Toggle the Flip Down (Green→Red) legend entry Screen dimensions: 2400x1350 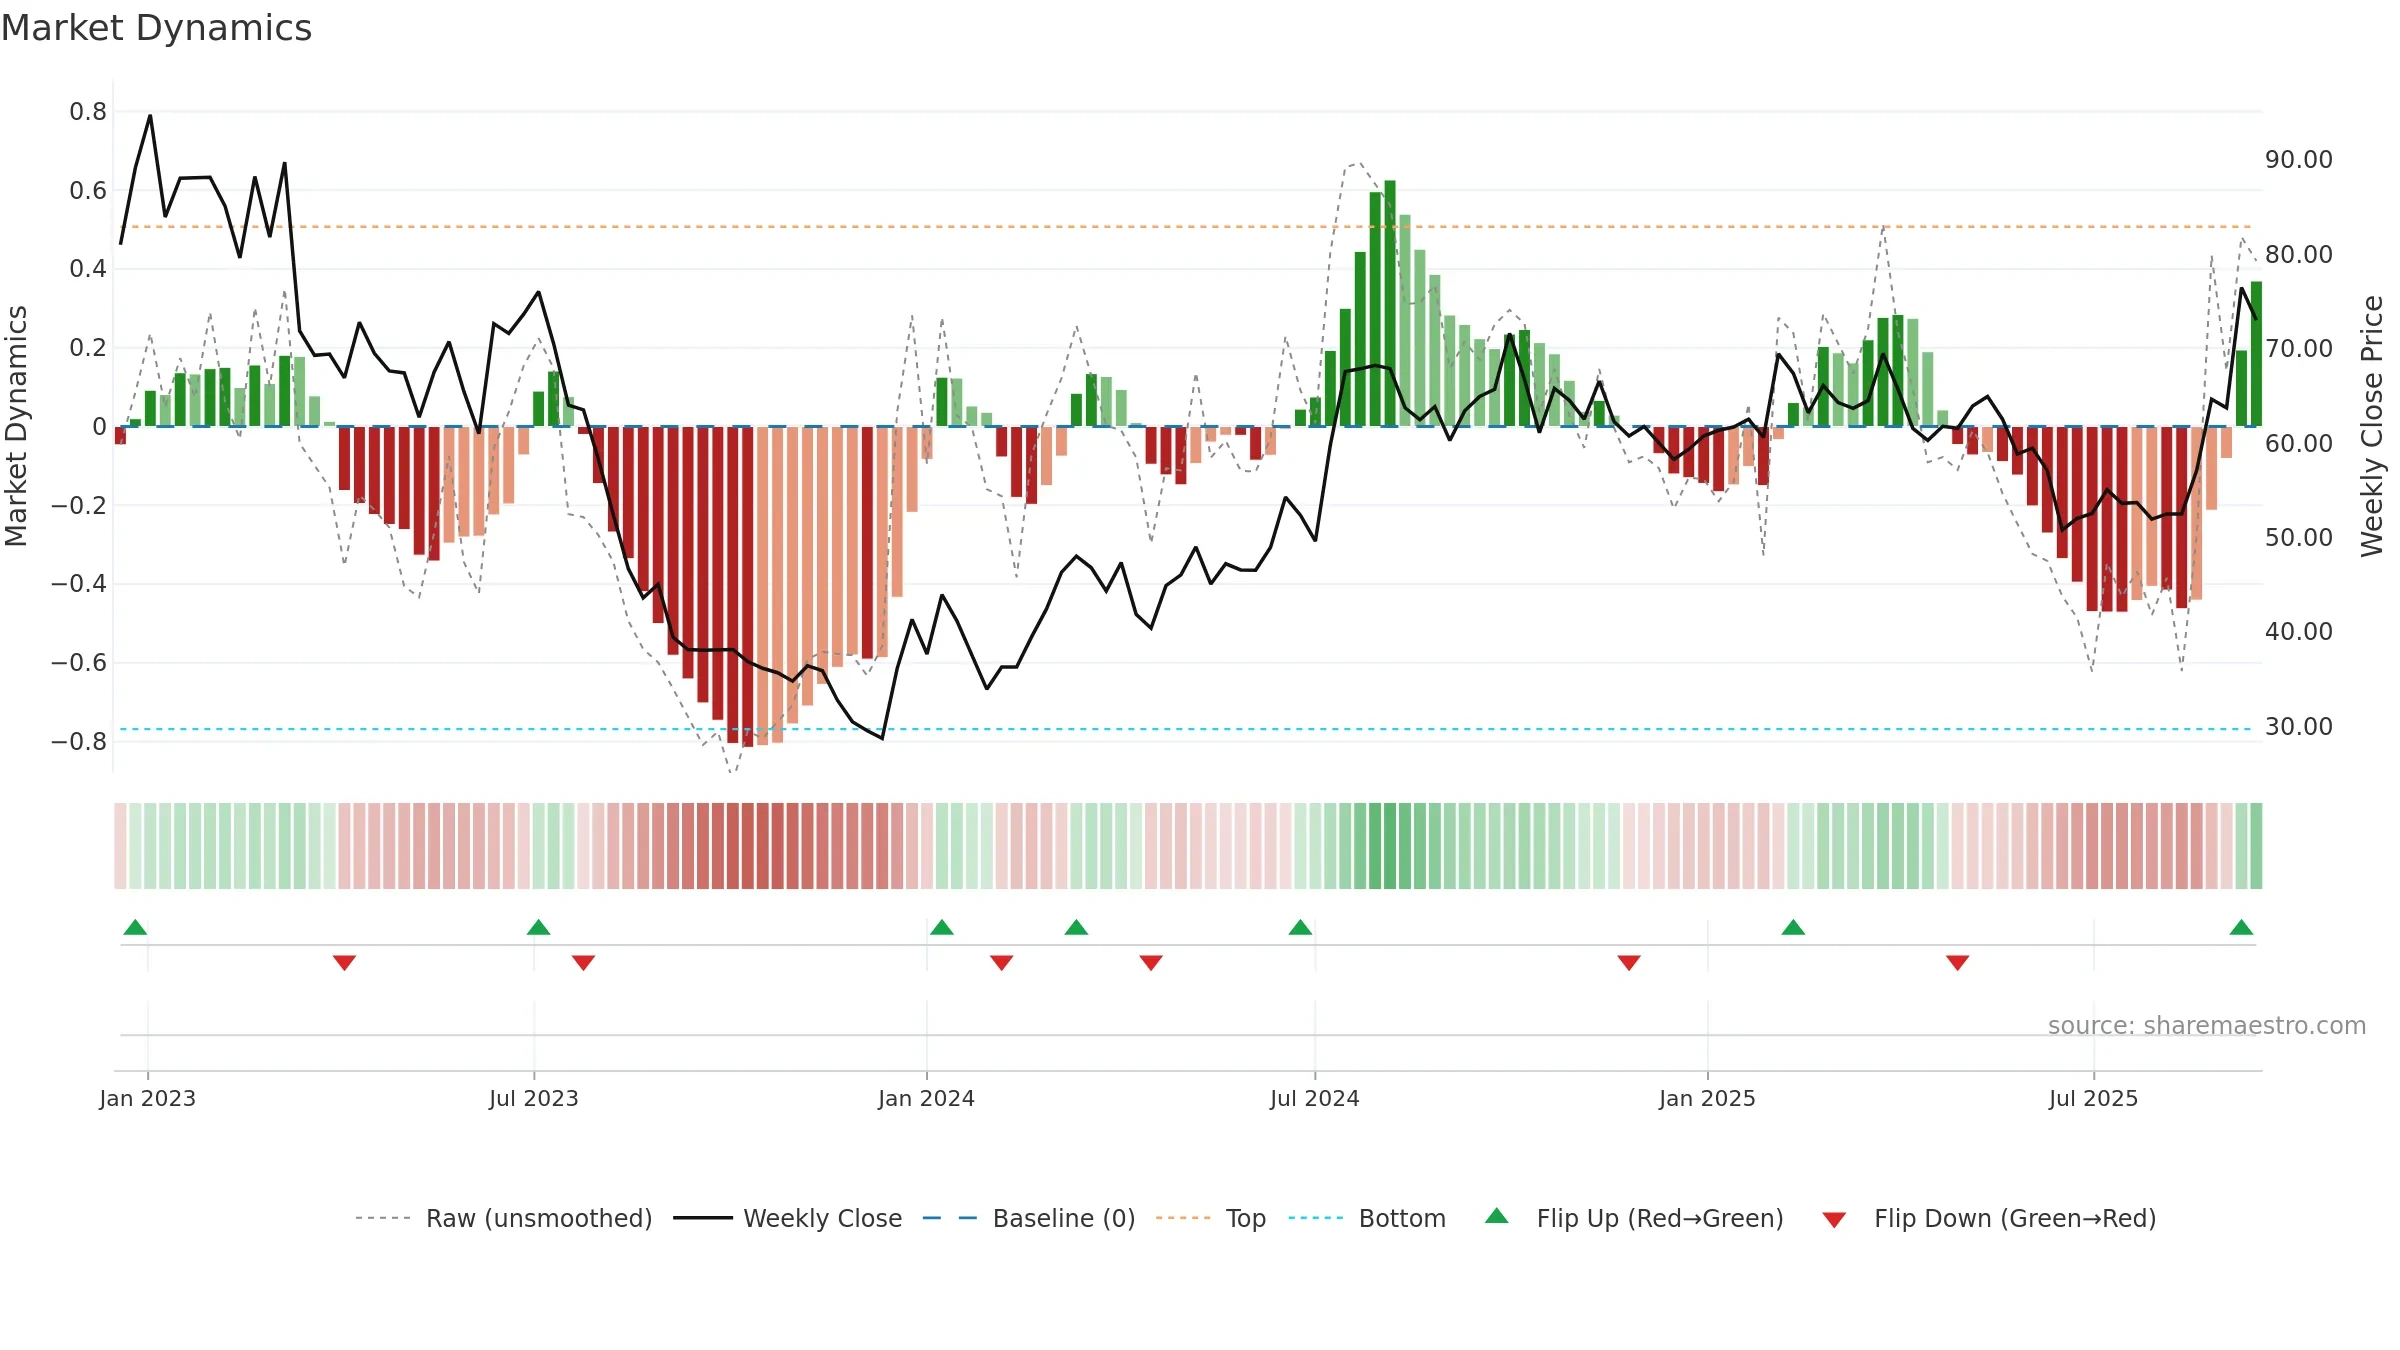(x=1988, y=1218)
